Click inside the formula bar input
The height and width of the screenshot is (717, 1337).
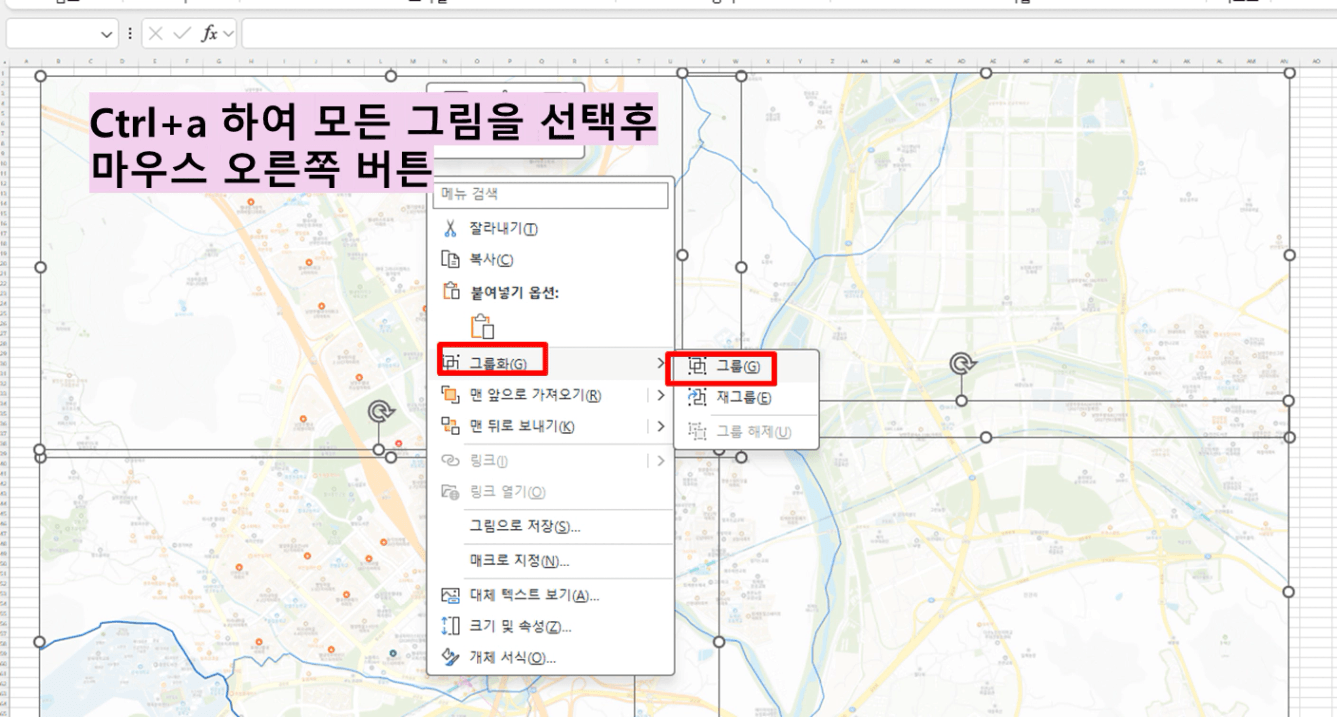(x=780, y=34)
